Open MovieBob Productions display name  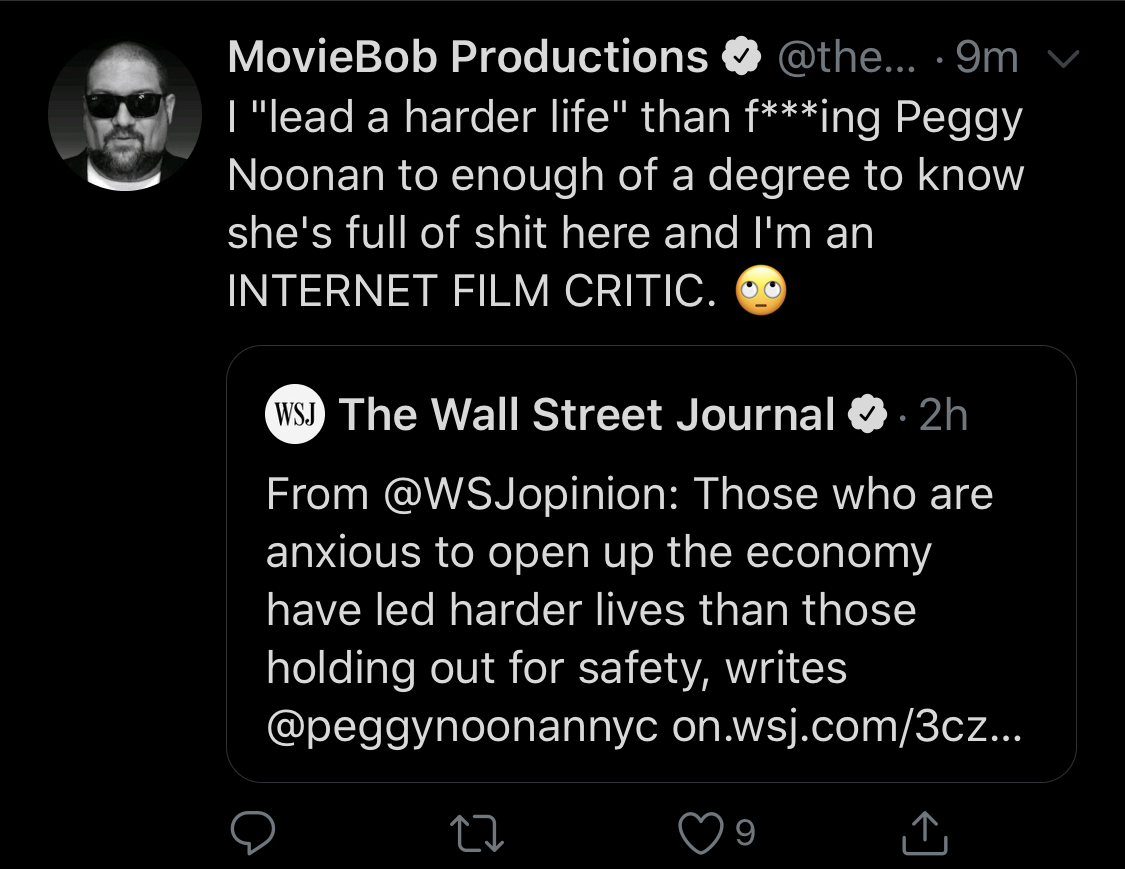[x=468, y=57]
